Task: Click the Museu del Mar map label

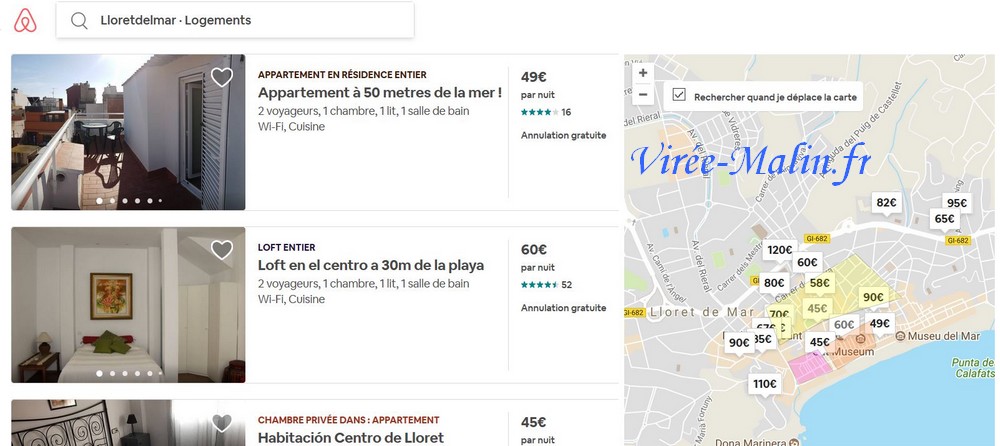Action: coord(943,336)
